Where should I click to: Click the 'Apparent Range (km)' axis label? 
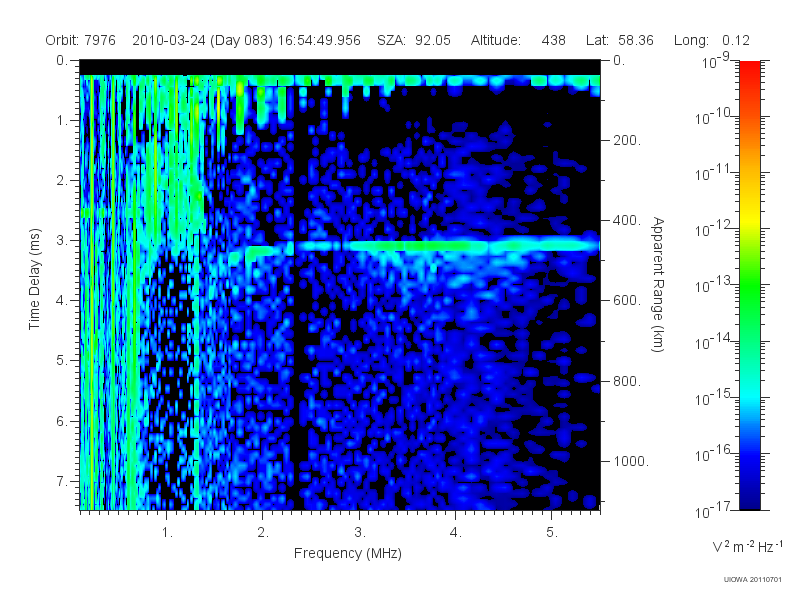point(658,284)
